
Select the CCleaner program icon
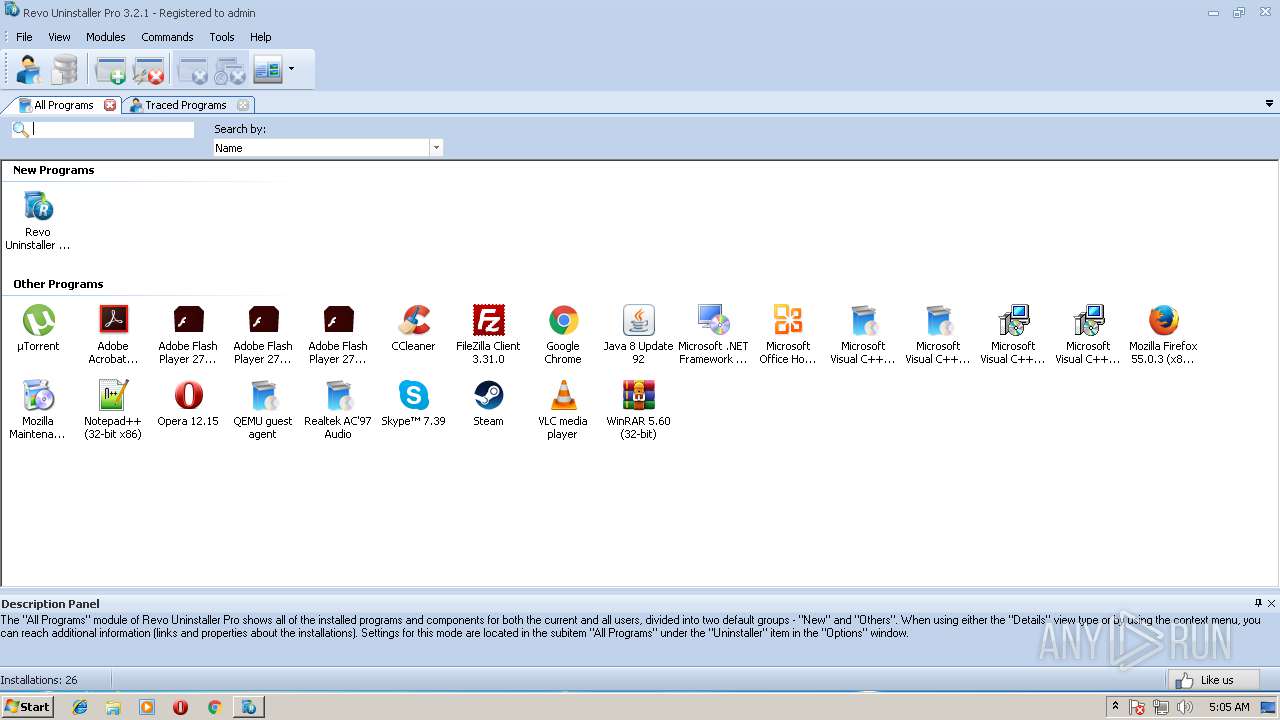413,329
